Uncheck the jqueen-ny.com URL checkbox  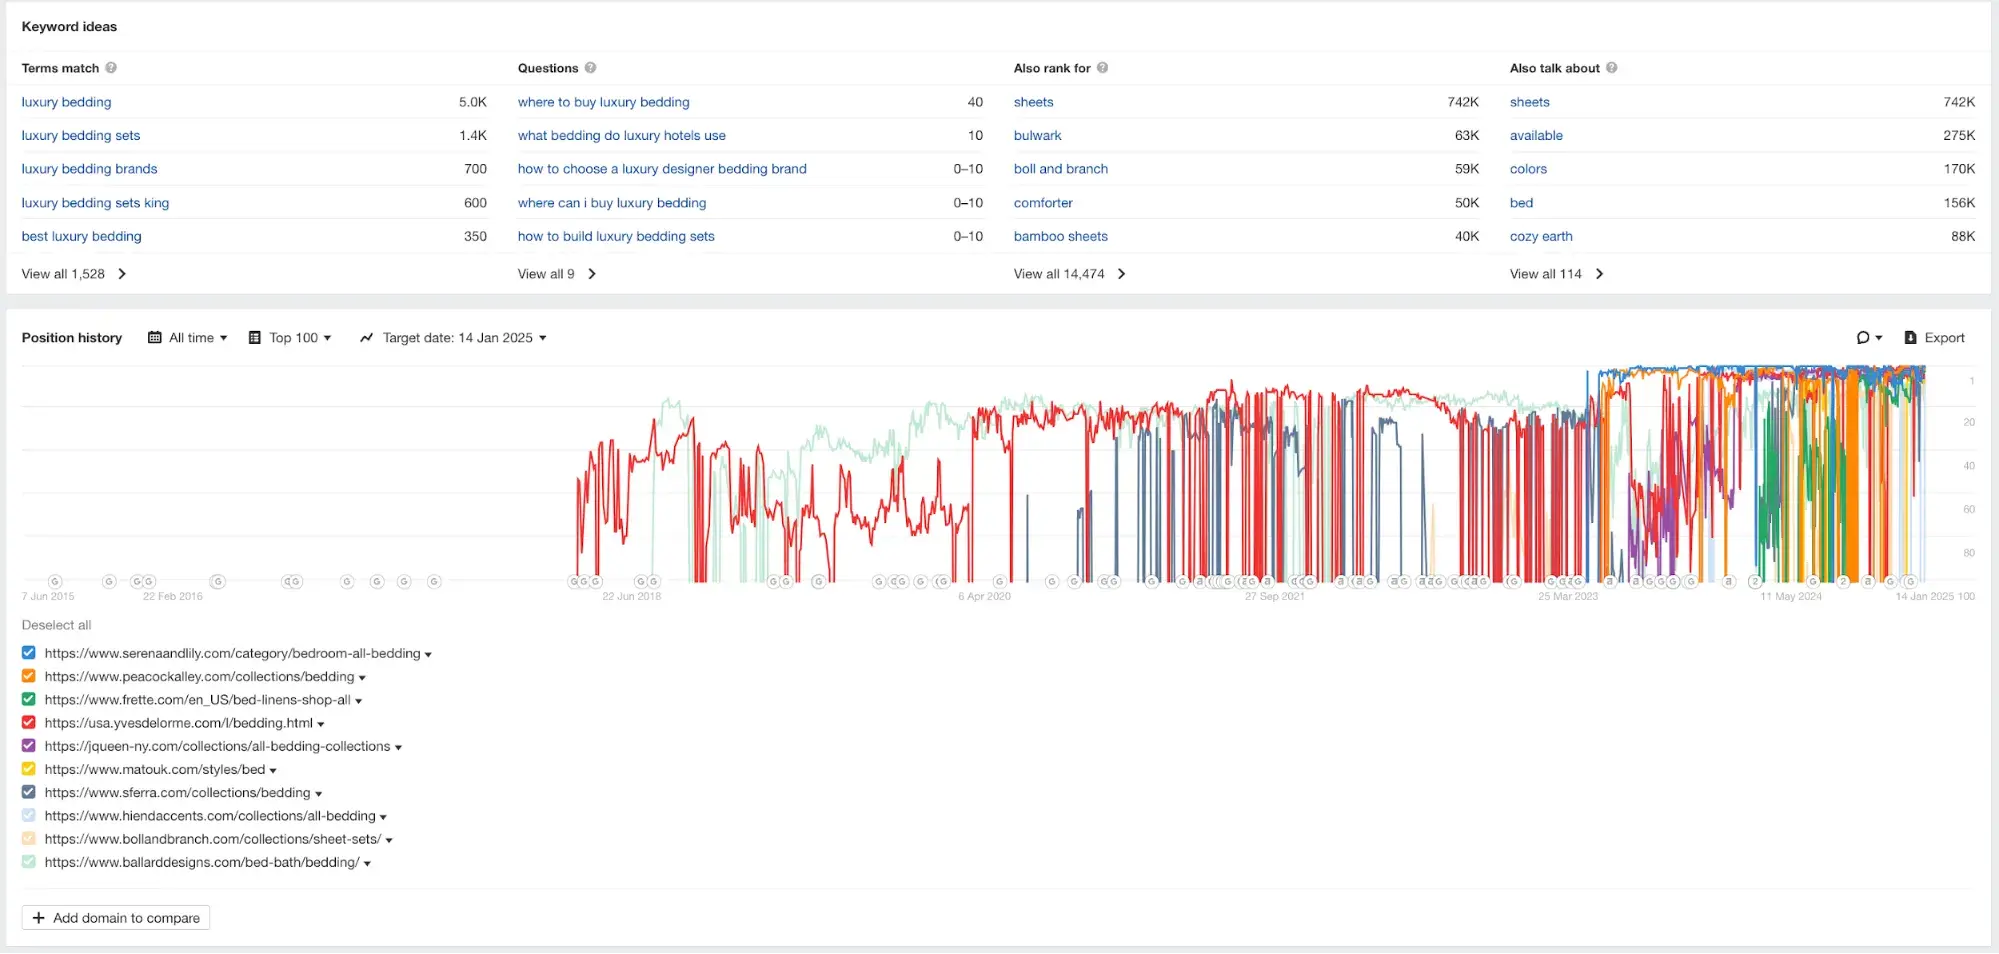click(x=29, y=746)
